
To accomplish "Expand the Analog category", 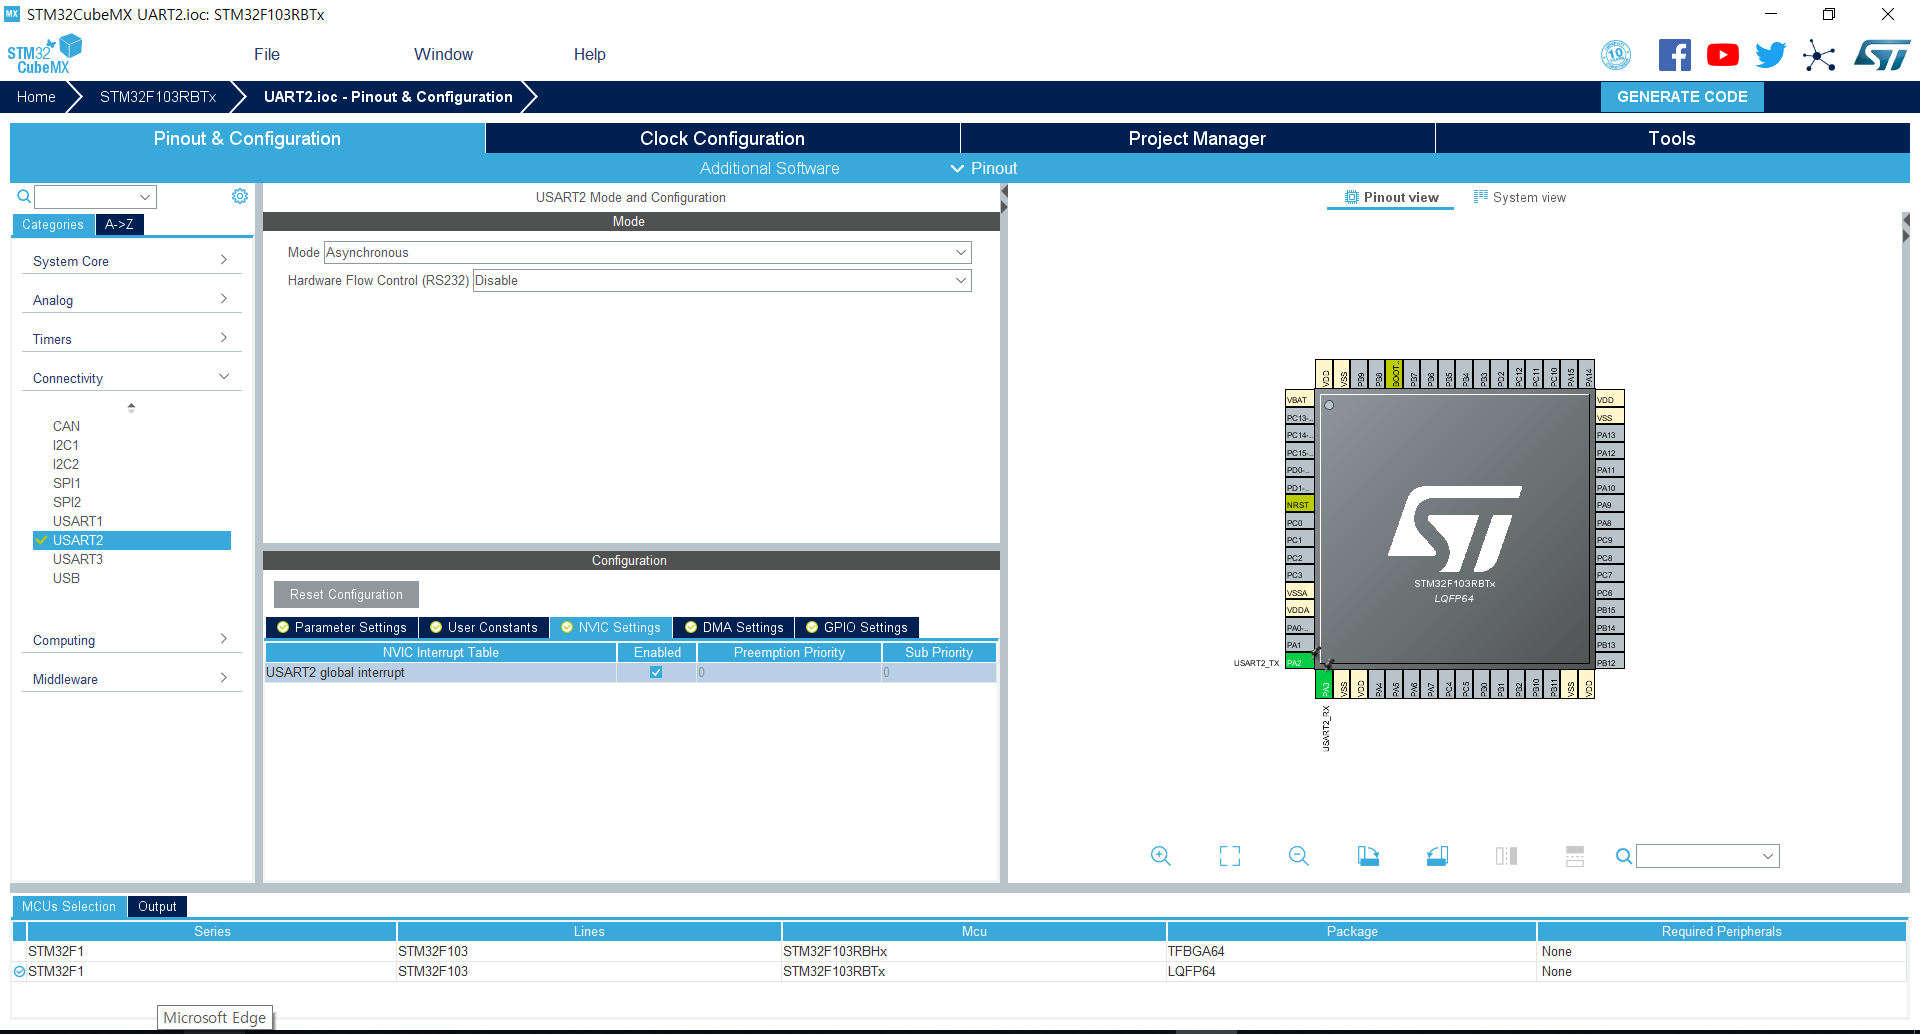I will (x=131, y=300).
